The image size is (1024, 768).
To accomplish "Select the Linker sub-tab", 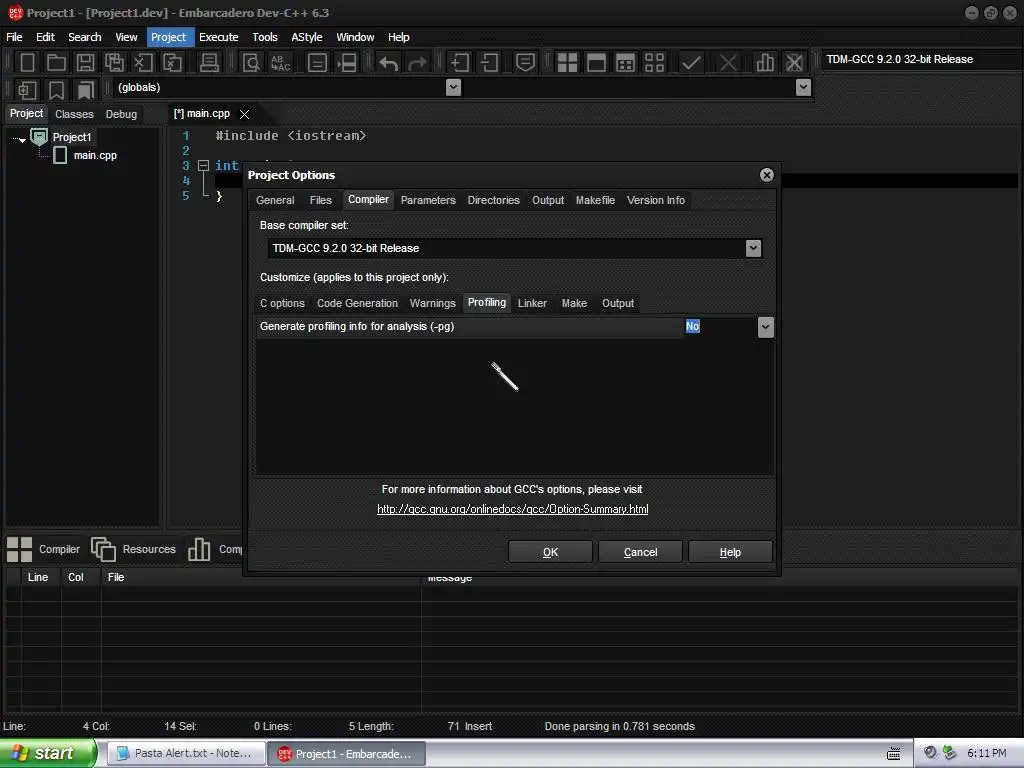I will click(532, 303).
